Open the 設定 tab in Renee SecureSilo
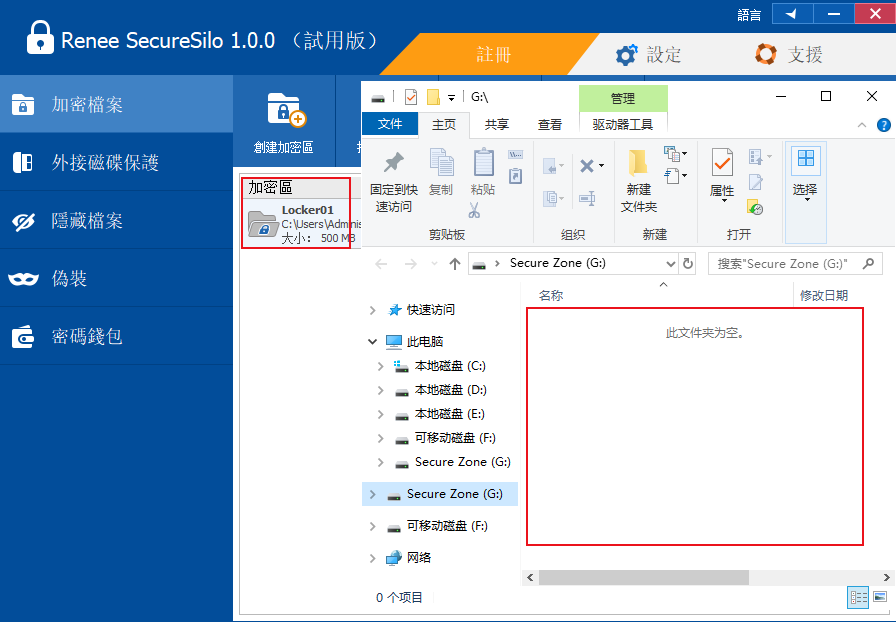Image resolution: width=896 pixels, height=622 pixels. (x=649, y=54)
